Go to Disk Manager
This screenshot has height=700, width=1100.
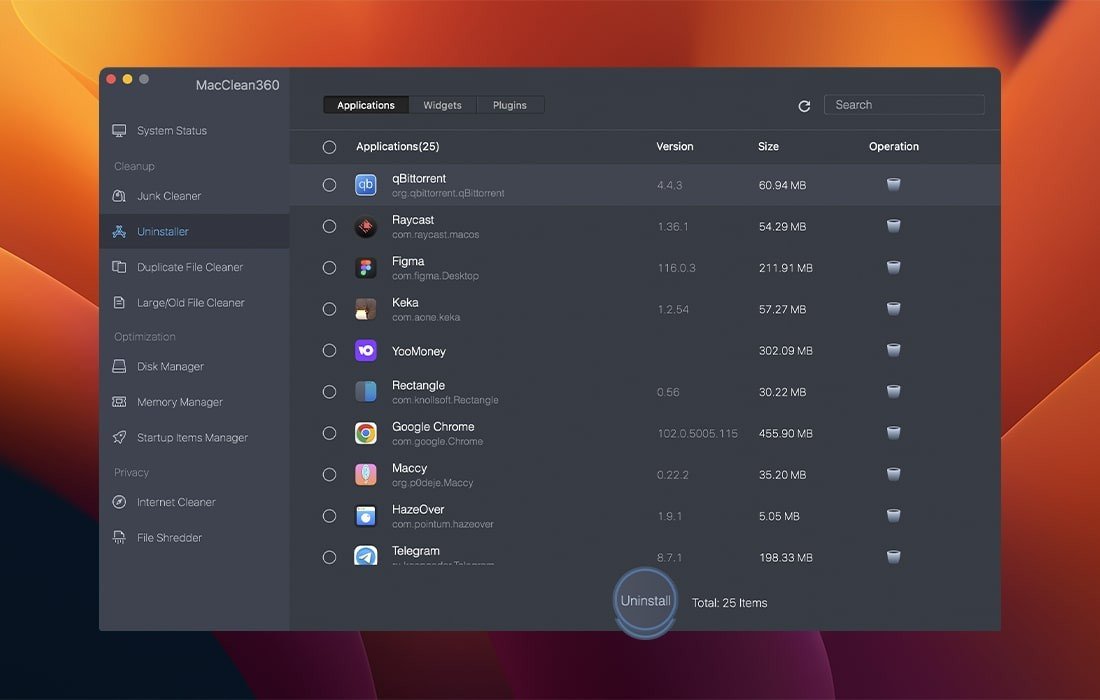click(x=169, y=367)
